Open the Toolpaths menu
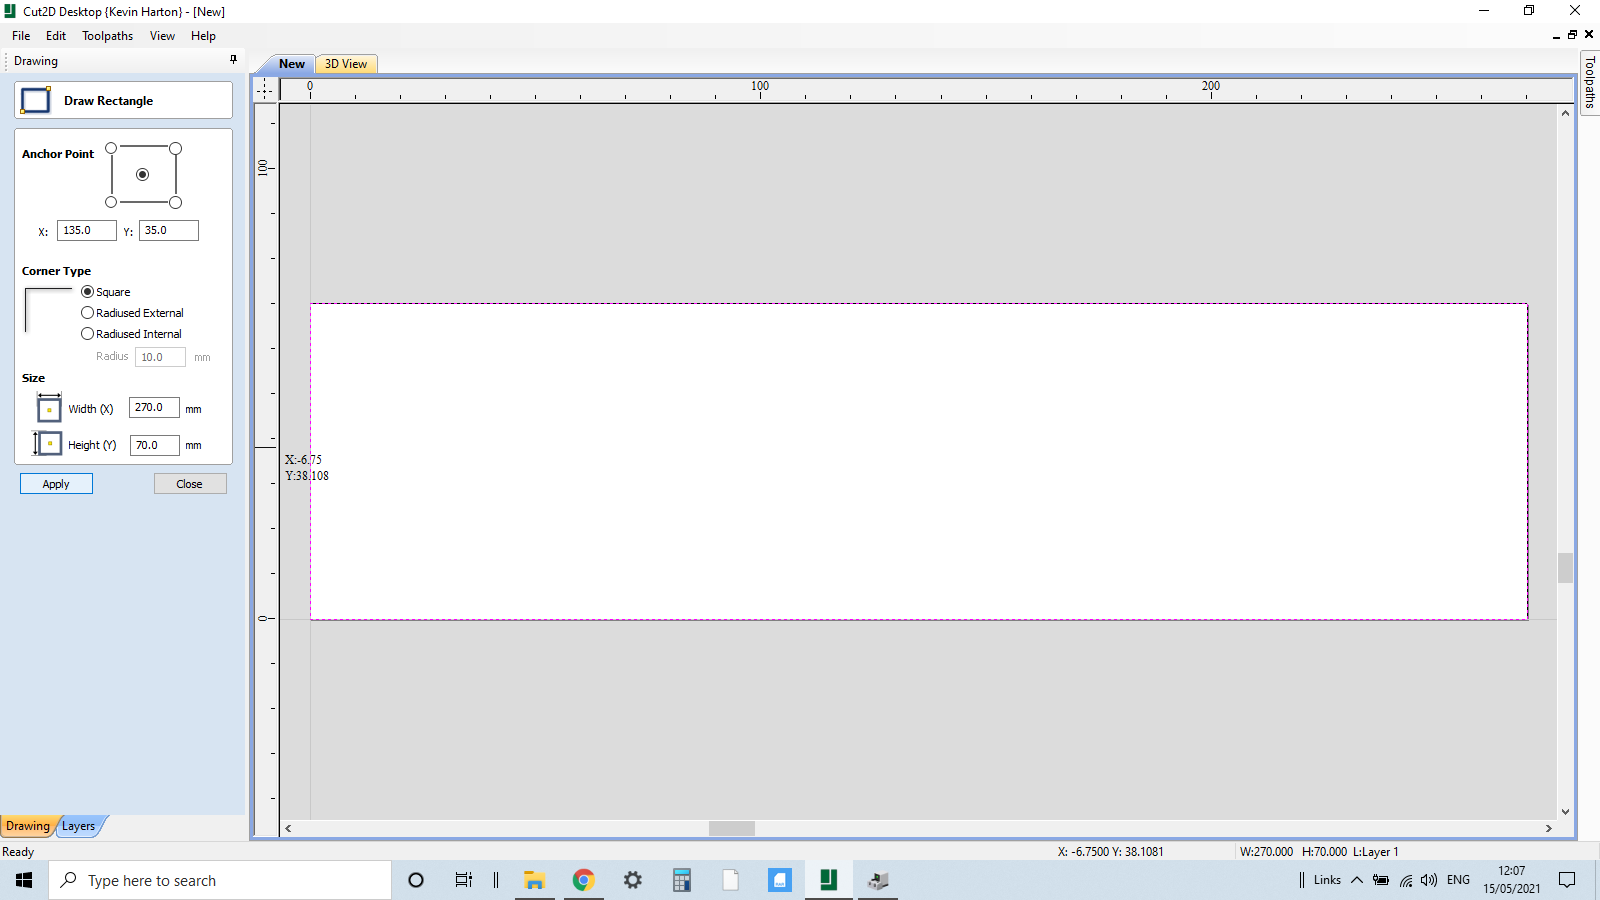This screenshot has height=900, width=1600. point(107,36)
